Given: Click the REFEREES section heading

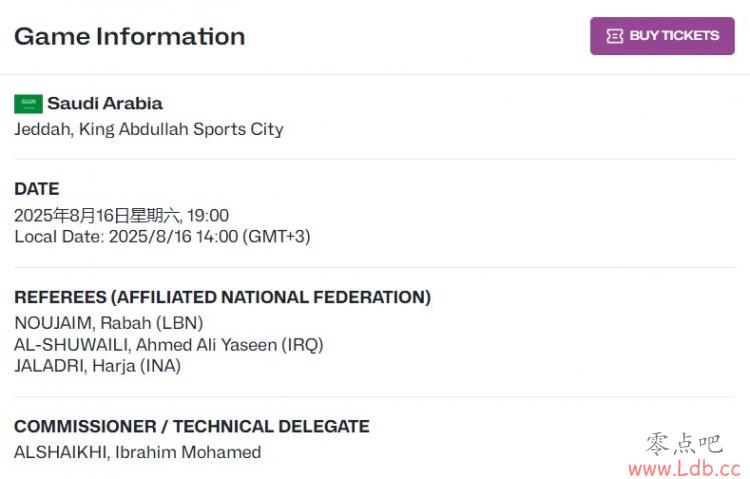Looking at the screenshot, I should [222, 297].
